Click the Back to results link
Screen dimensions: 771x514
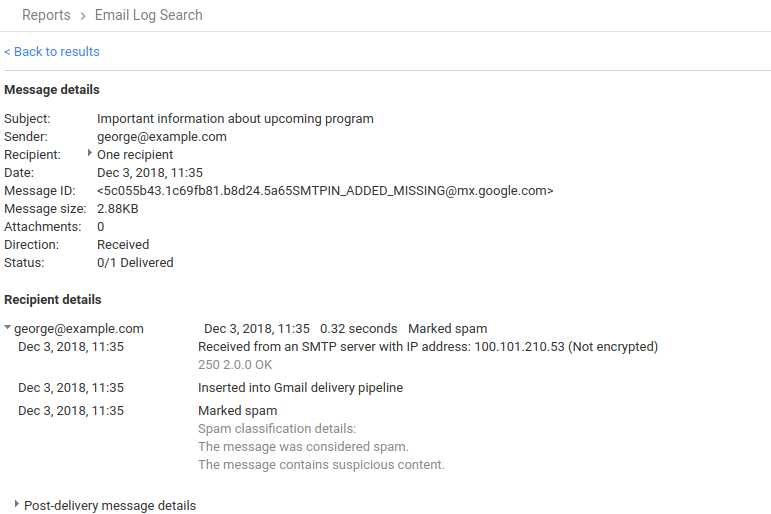click(52, 51)
